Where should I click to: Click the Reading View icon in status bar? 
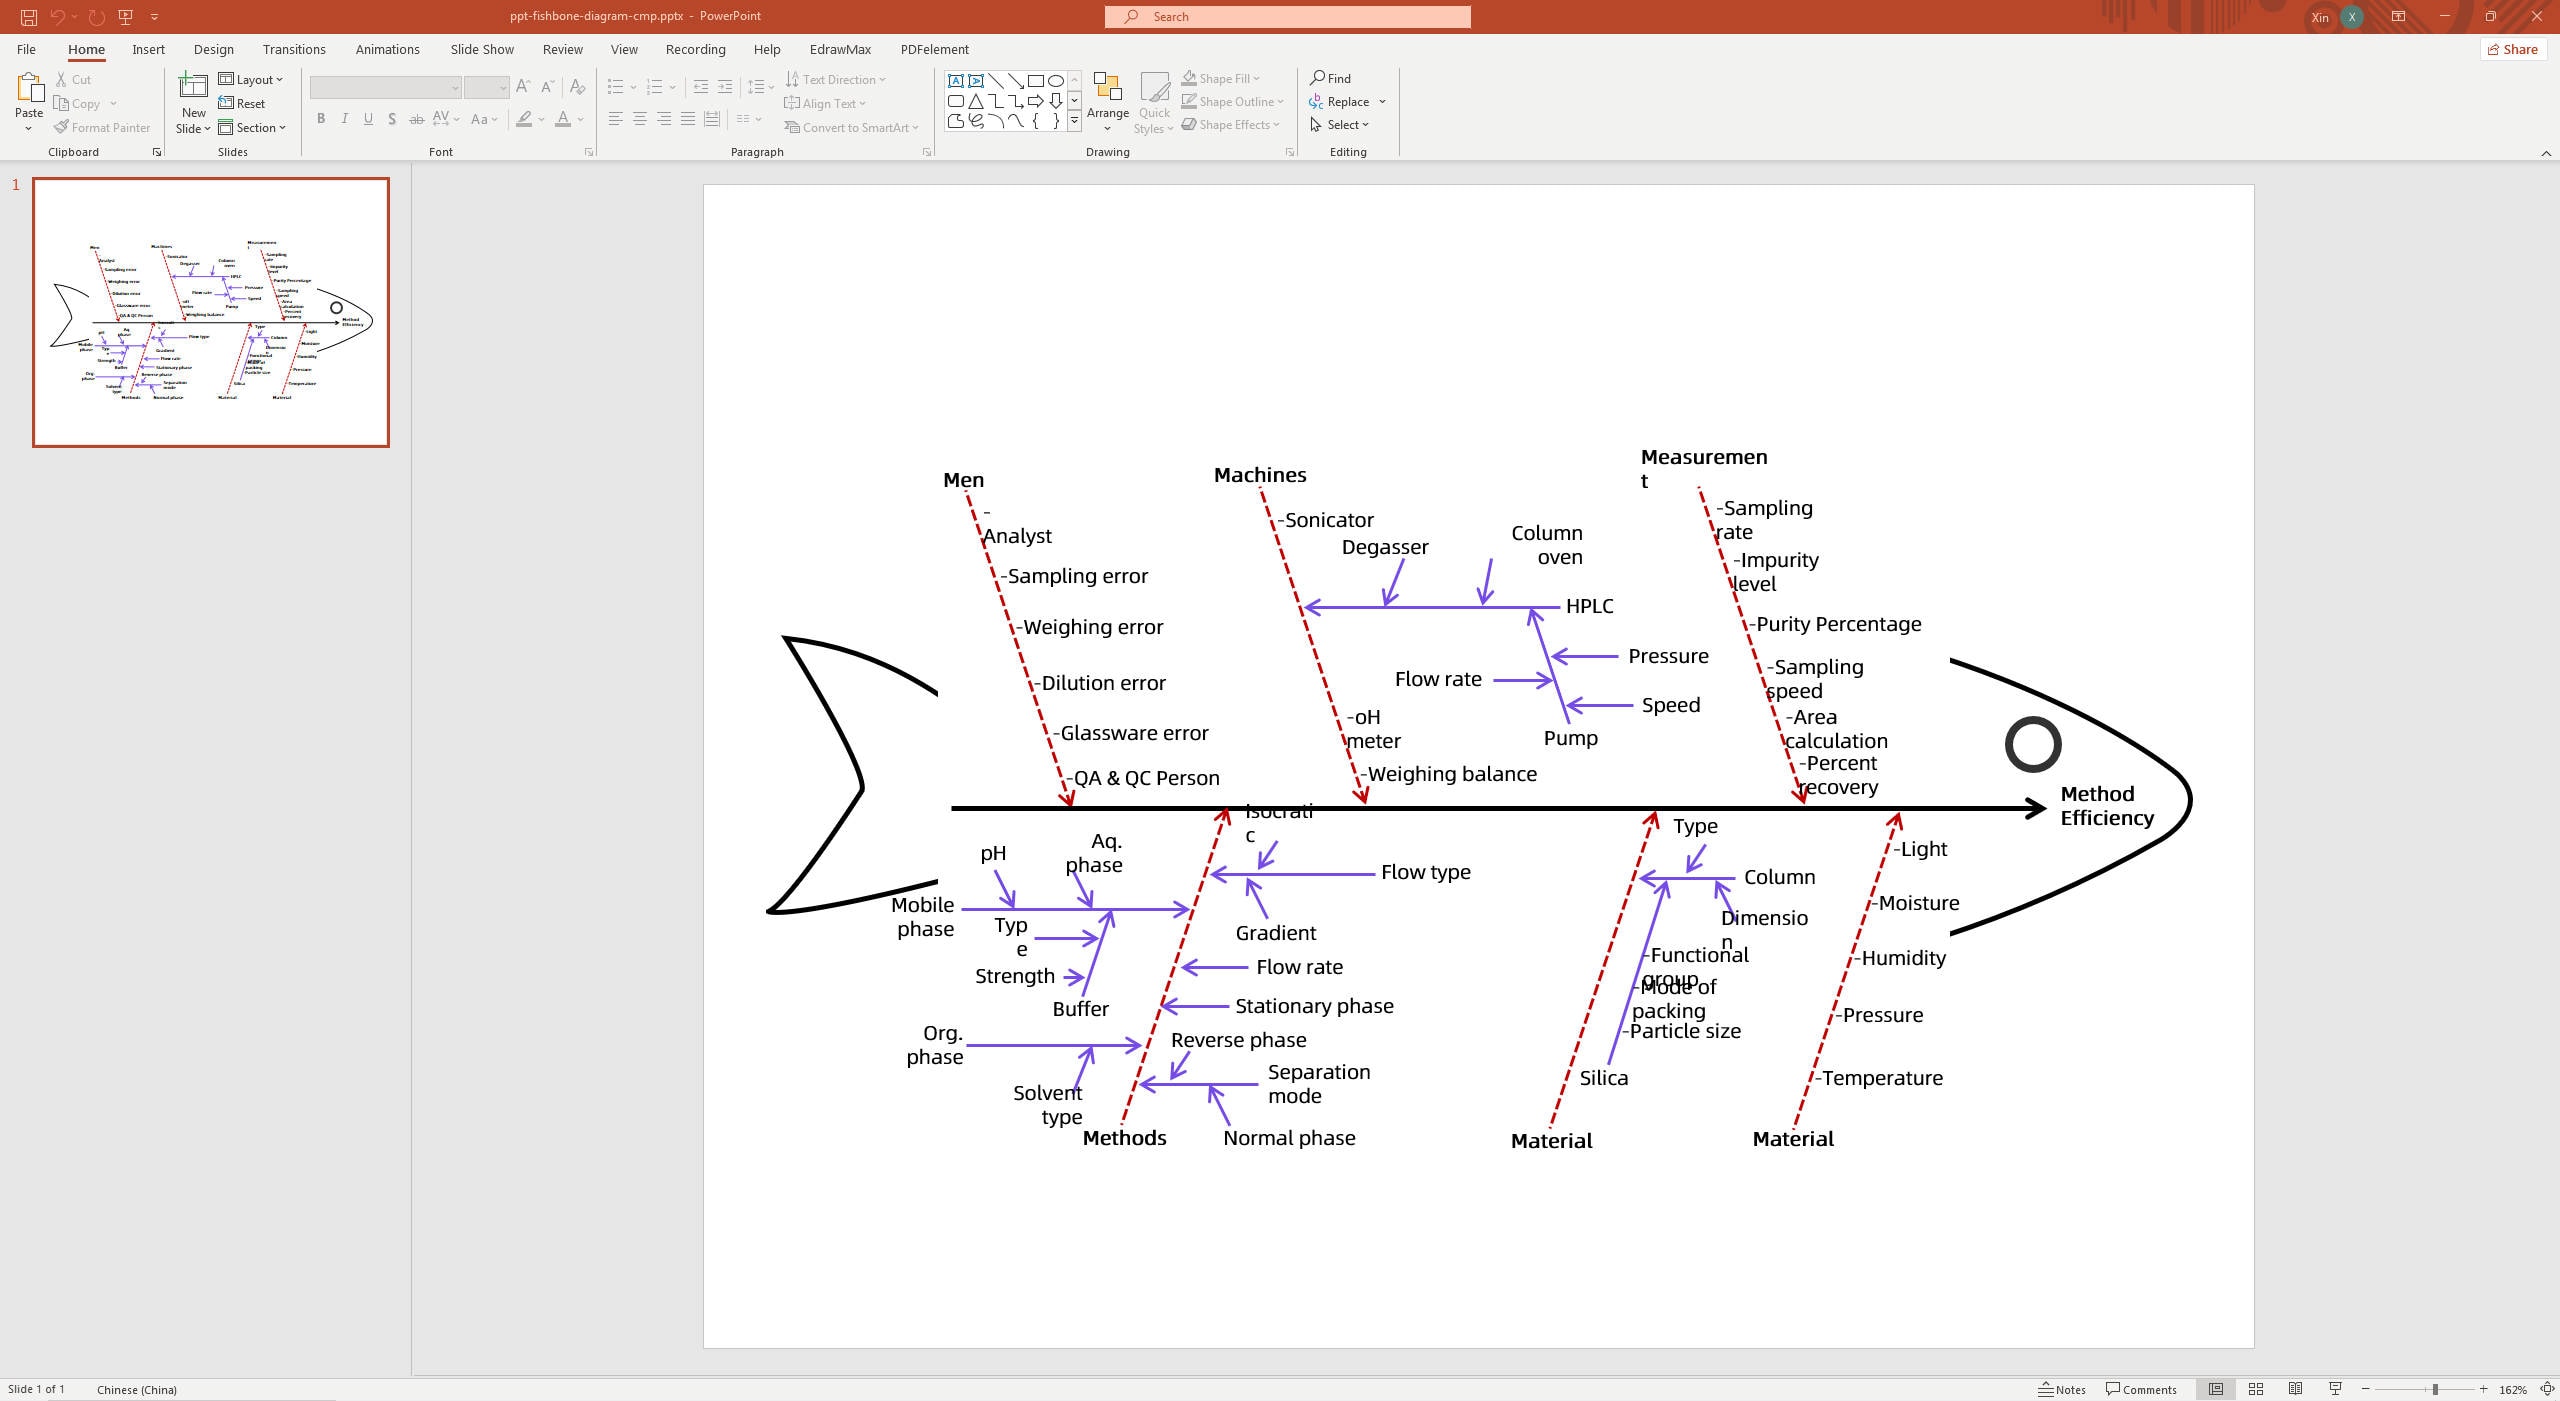2295,1389
